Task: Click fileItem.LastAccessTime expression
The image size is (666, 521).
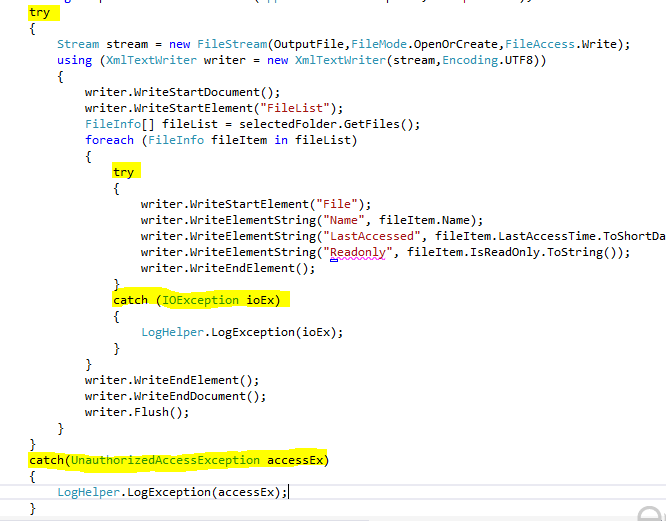Action: click(x=515, y=237)
